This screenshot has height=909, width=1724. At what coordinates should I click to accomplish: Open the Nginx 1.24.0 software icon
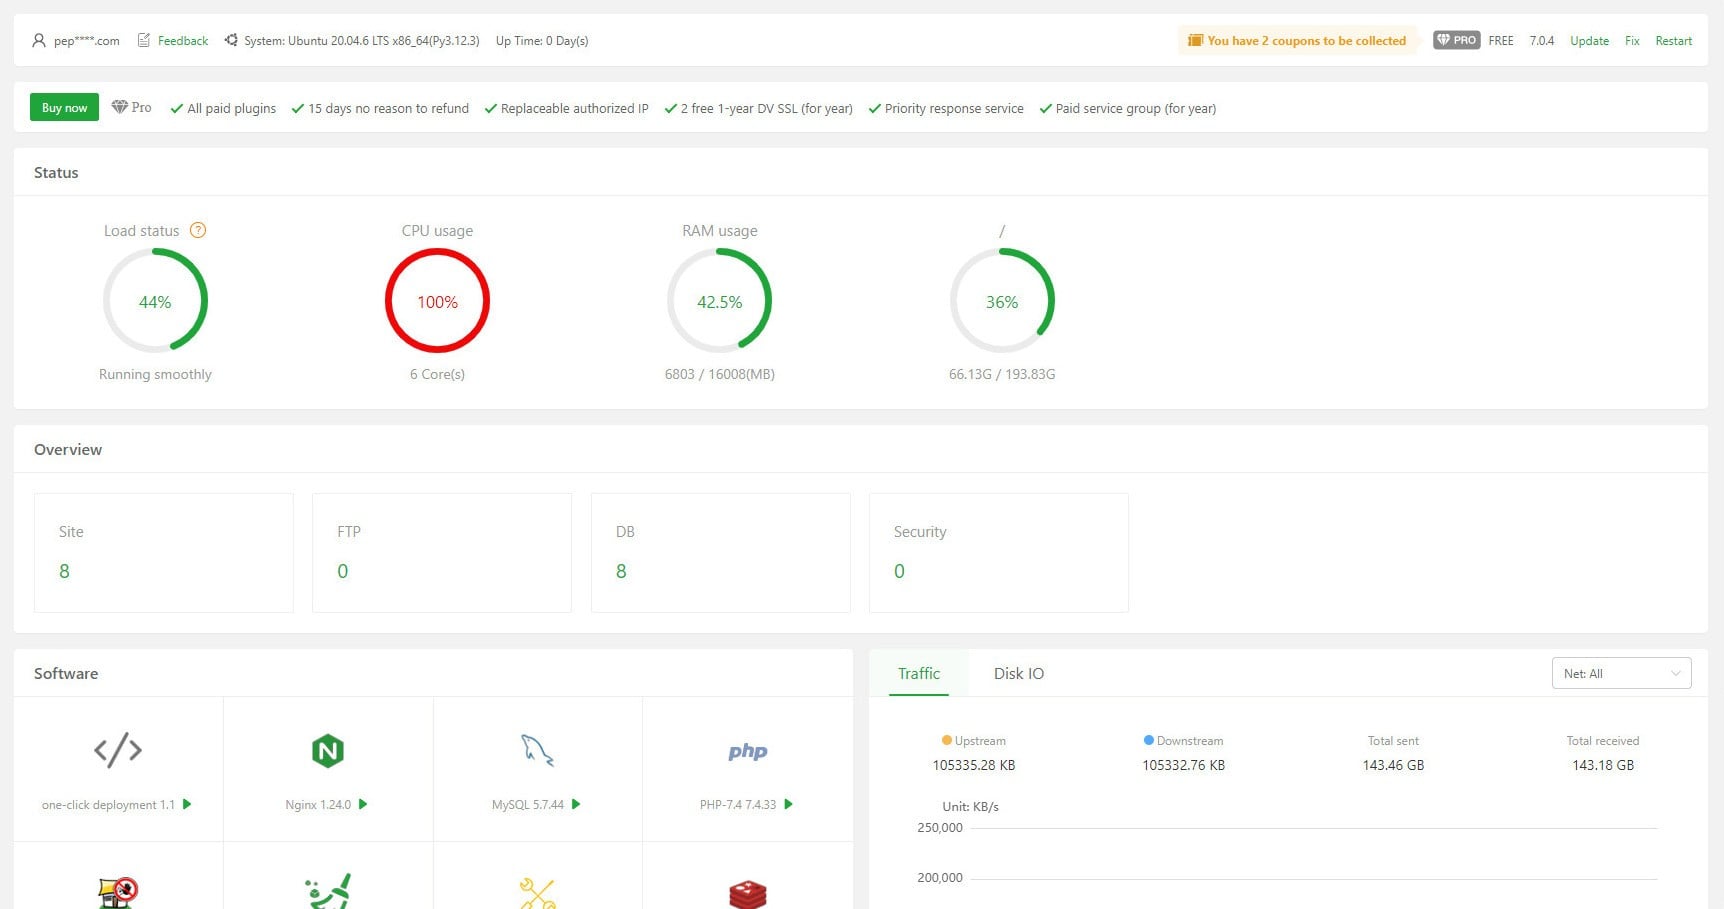tap(327, 751)
